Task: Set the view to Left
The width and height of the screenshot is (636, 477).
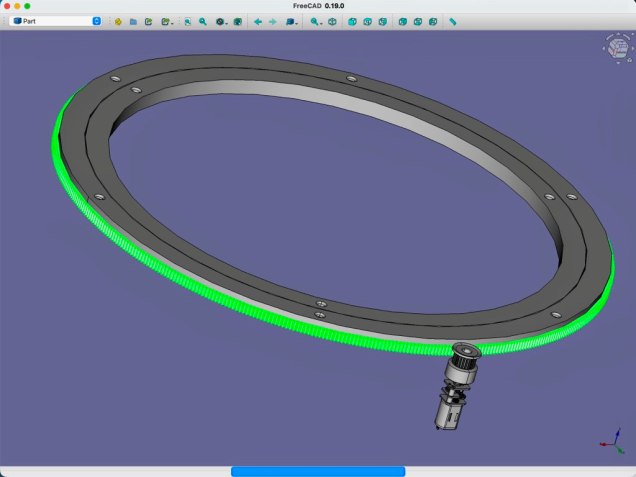Action: [432, 20]
